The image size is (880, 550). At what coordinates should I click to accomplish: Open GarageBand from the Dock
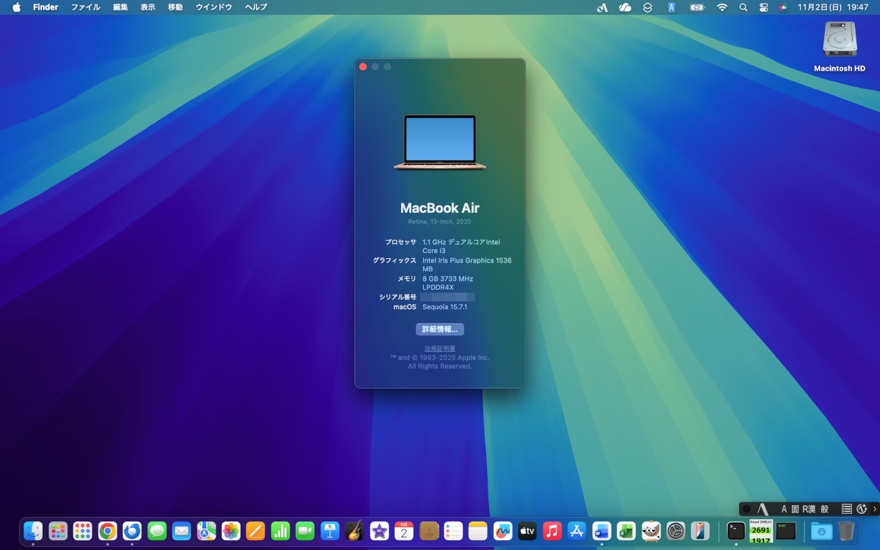[x=354, y=531]
